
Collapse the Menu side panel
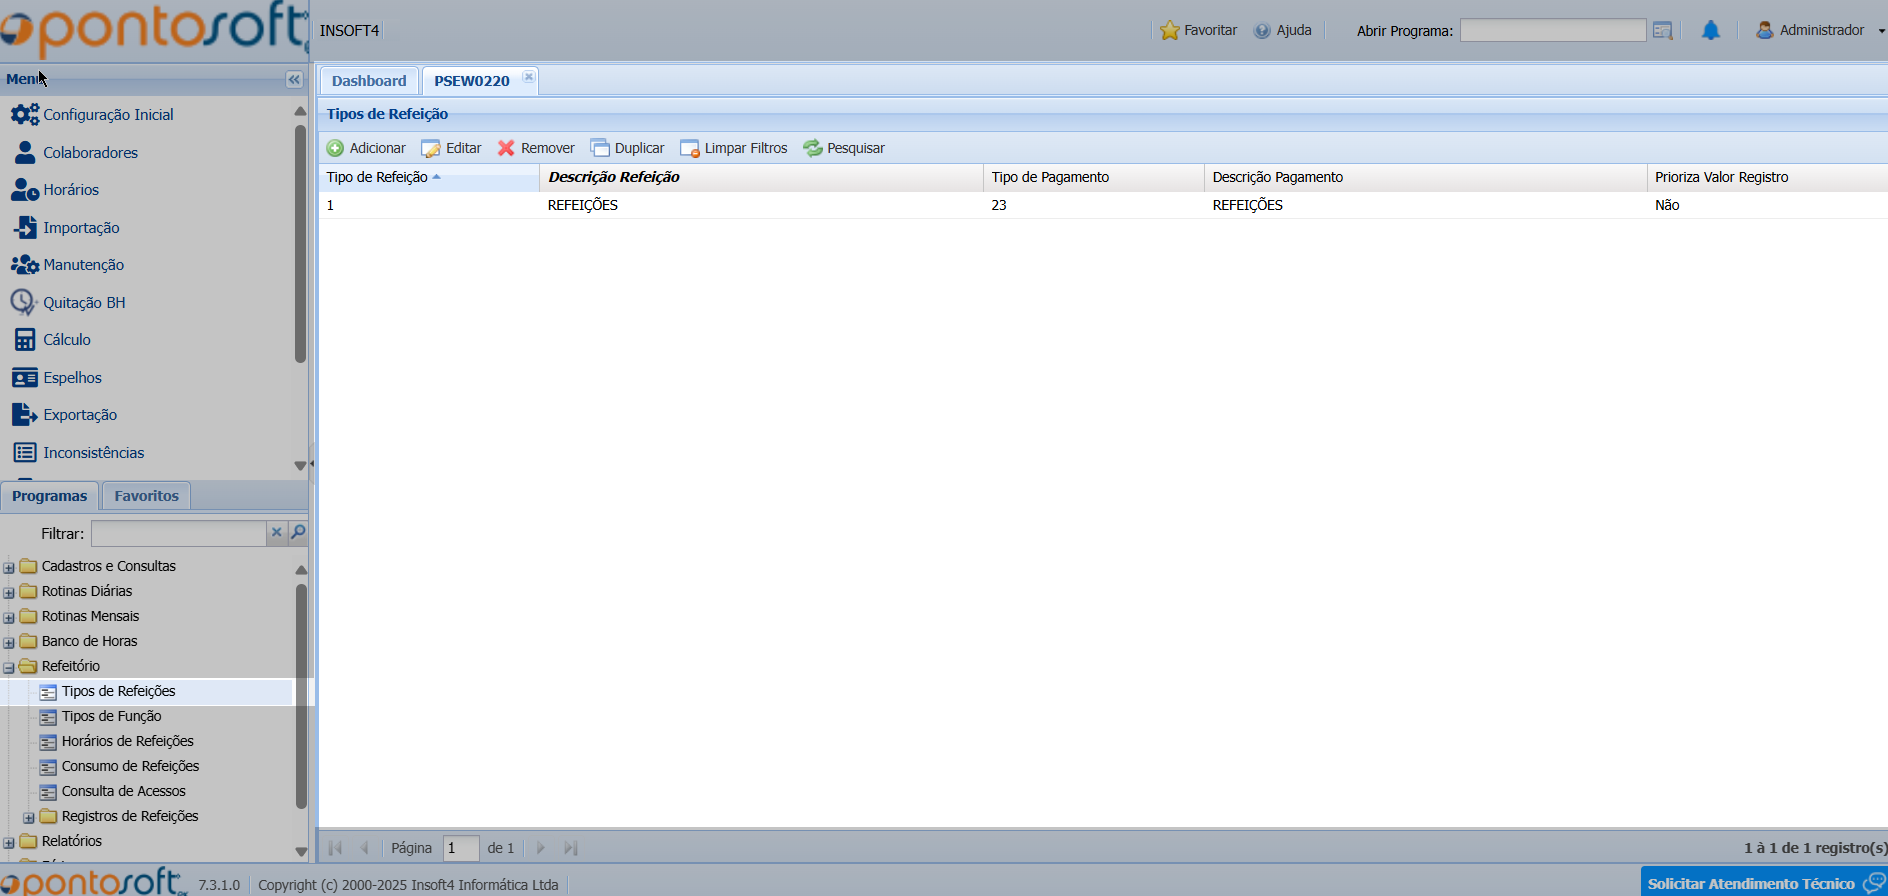click(x=294, y=79)
